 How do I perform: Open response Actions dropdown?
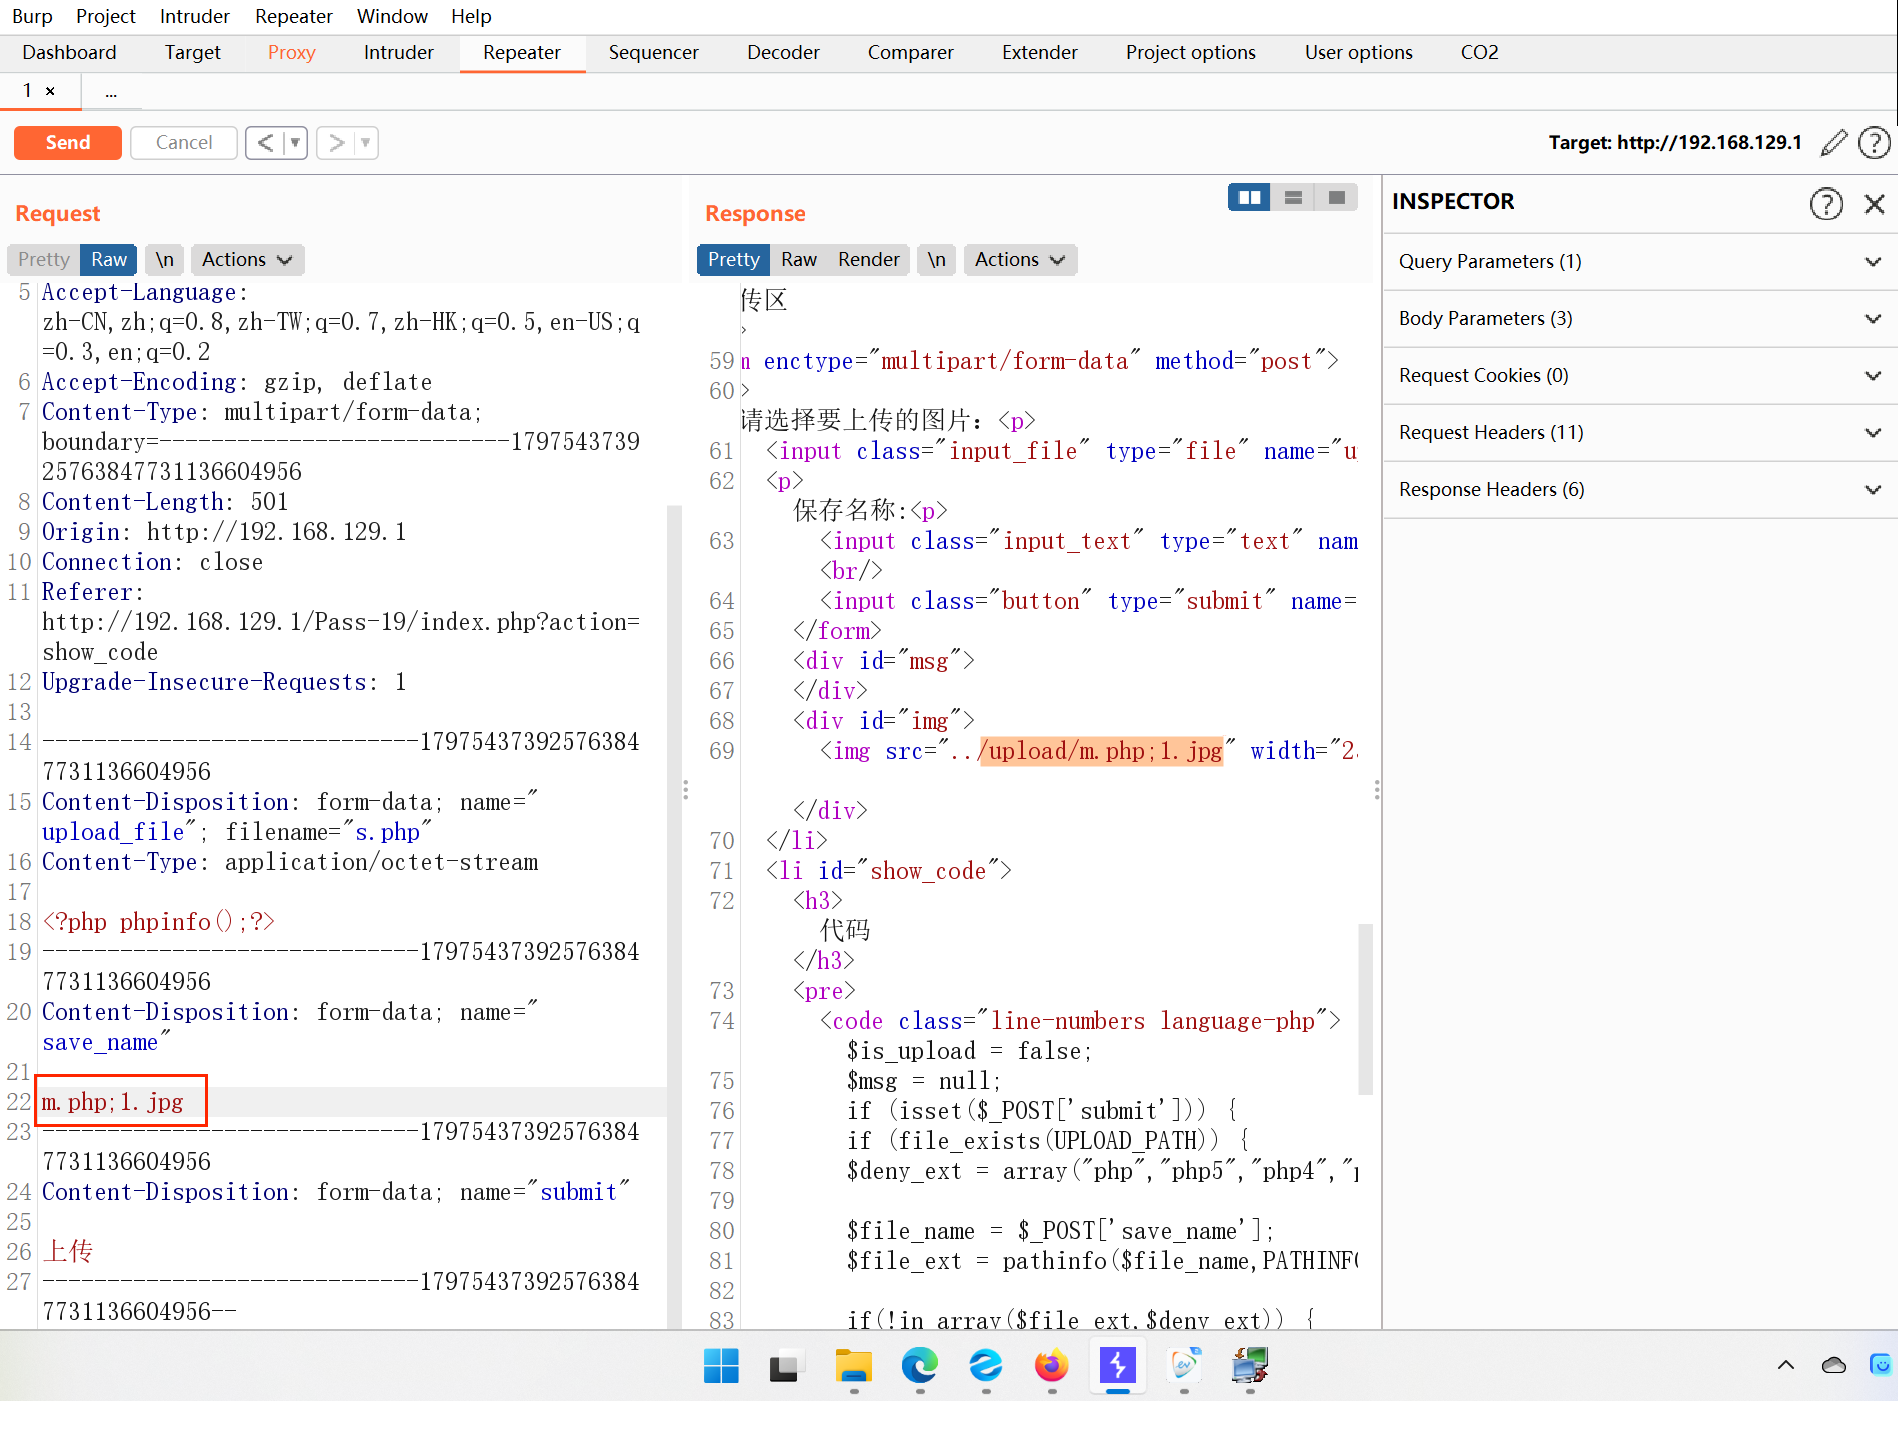point(1020,260)
